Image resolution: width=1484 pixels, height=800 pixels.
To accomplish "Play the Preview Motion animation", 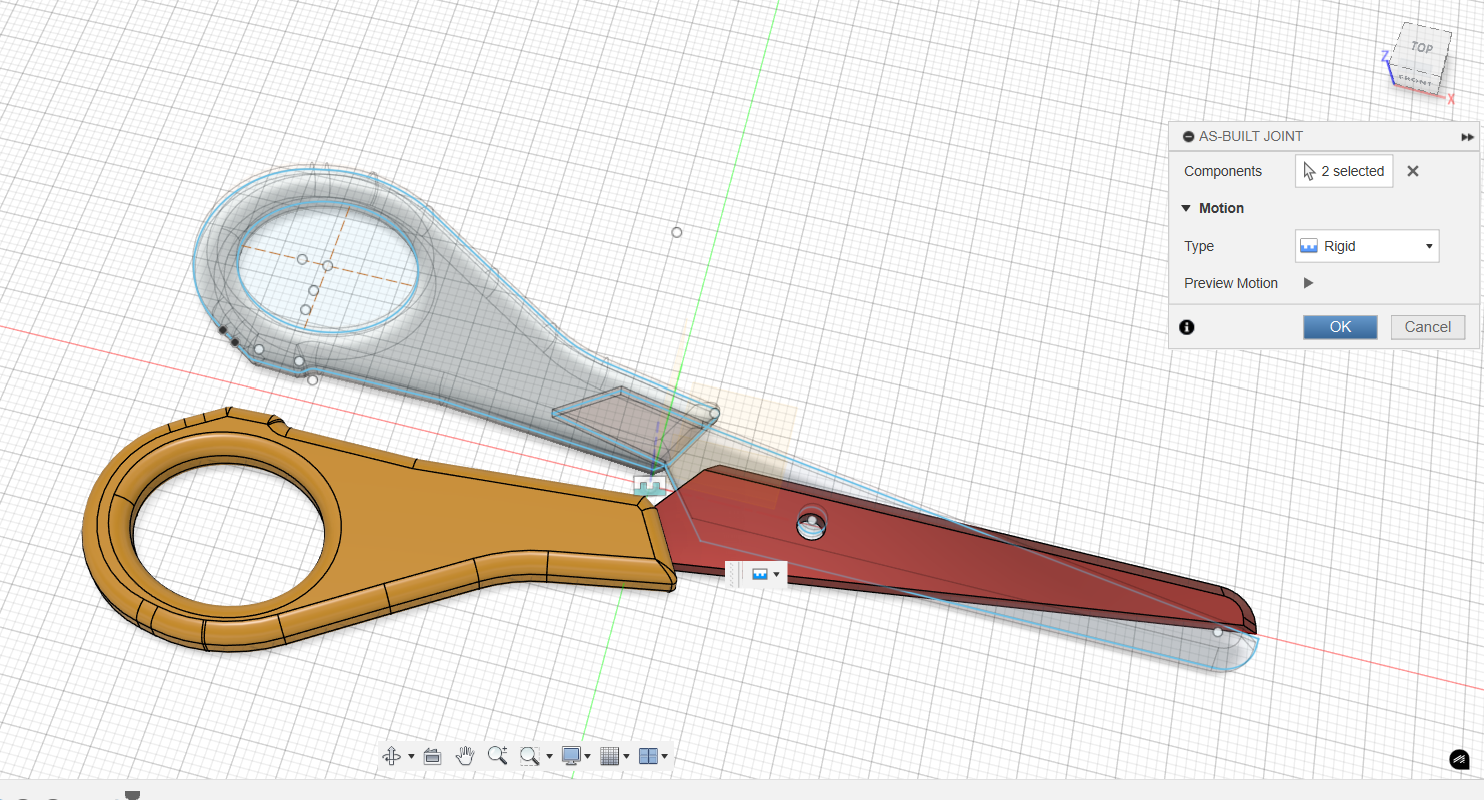I will point(1308,283).
